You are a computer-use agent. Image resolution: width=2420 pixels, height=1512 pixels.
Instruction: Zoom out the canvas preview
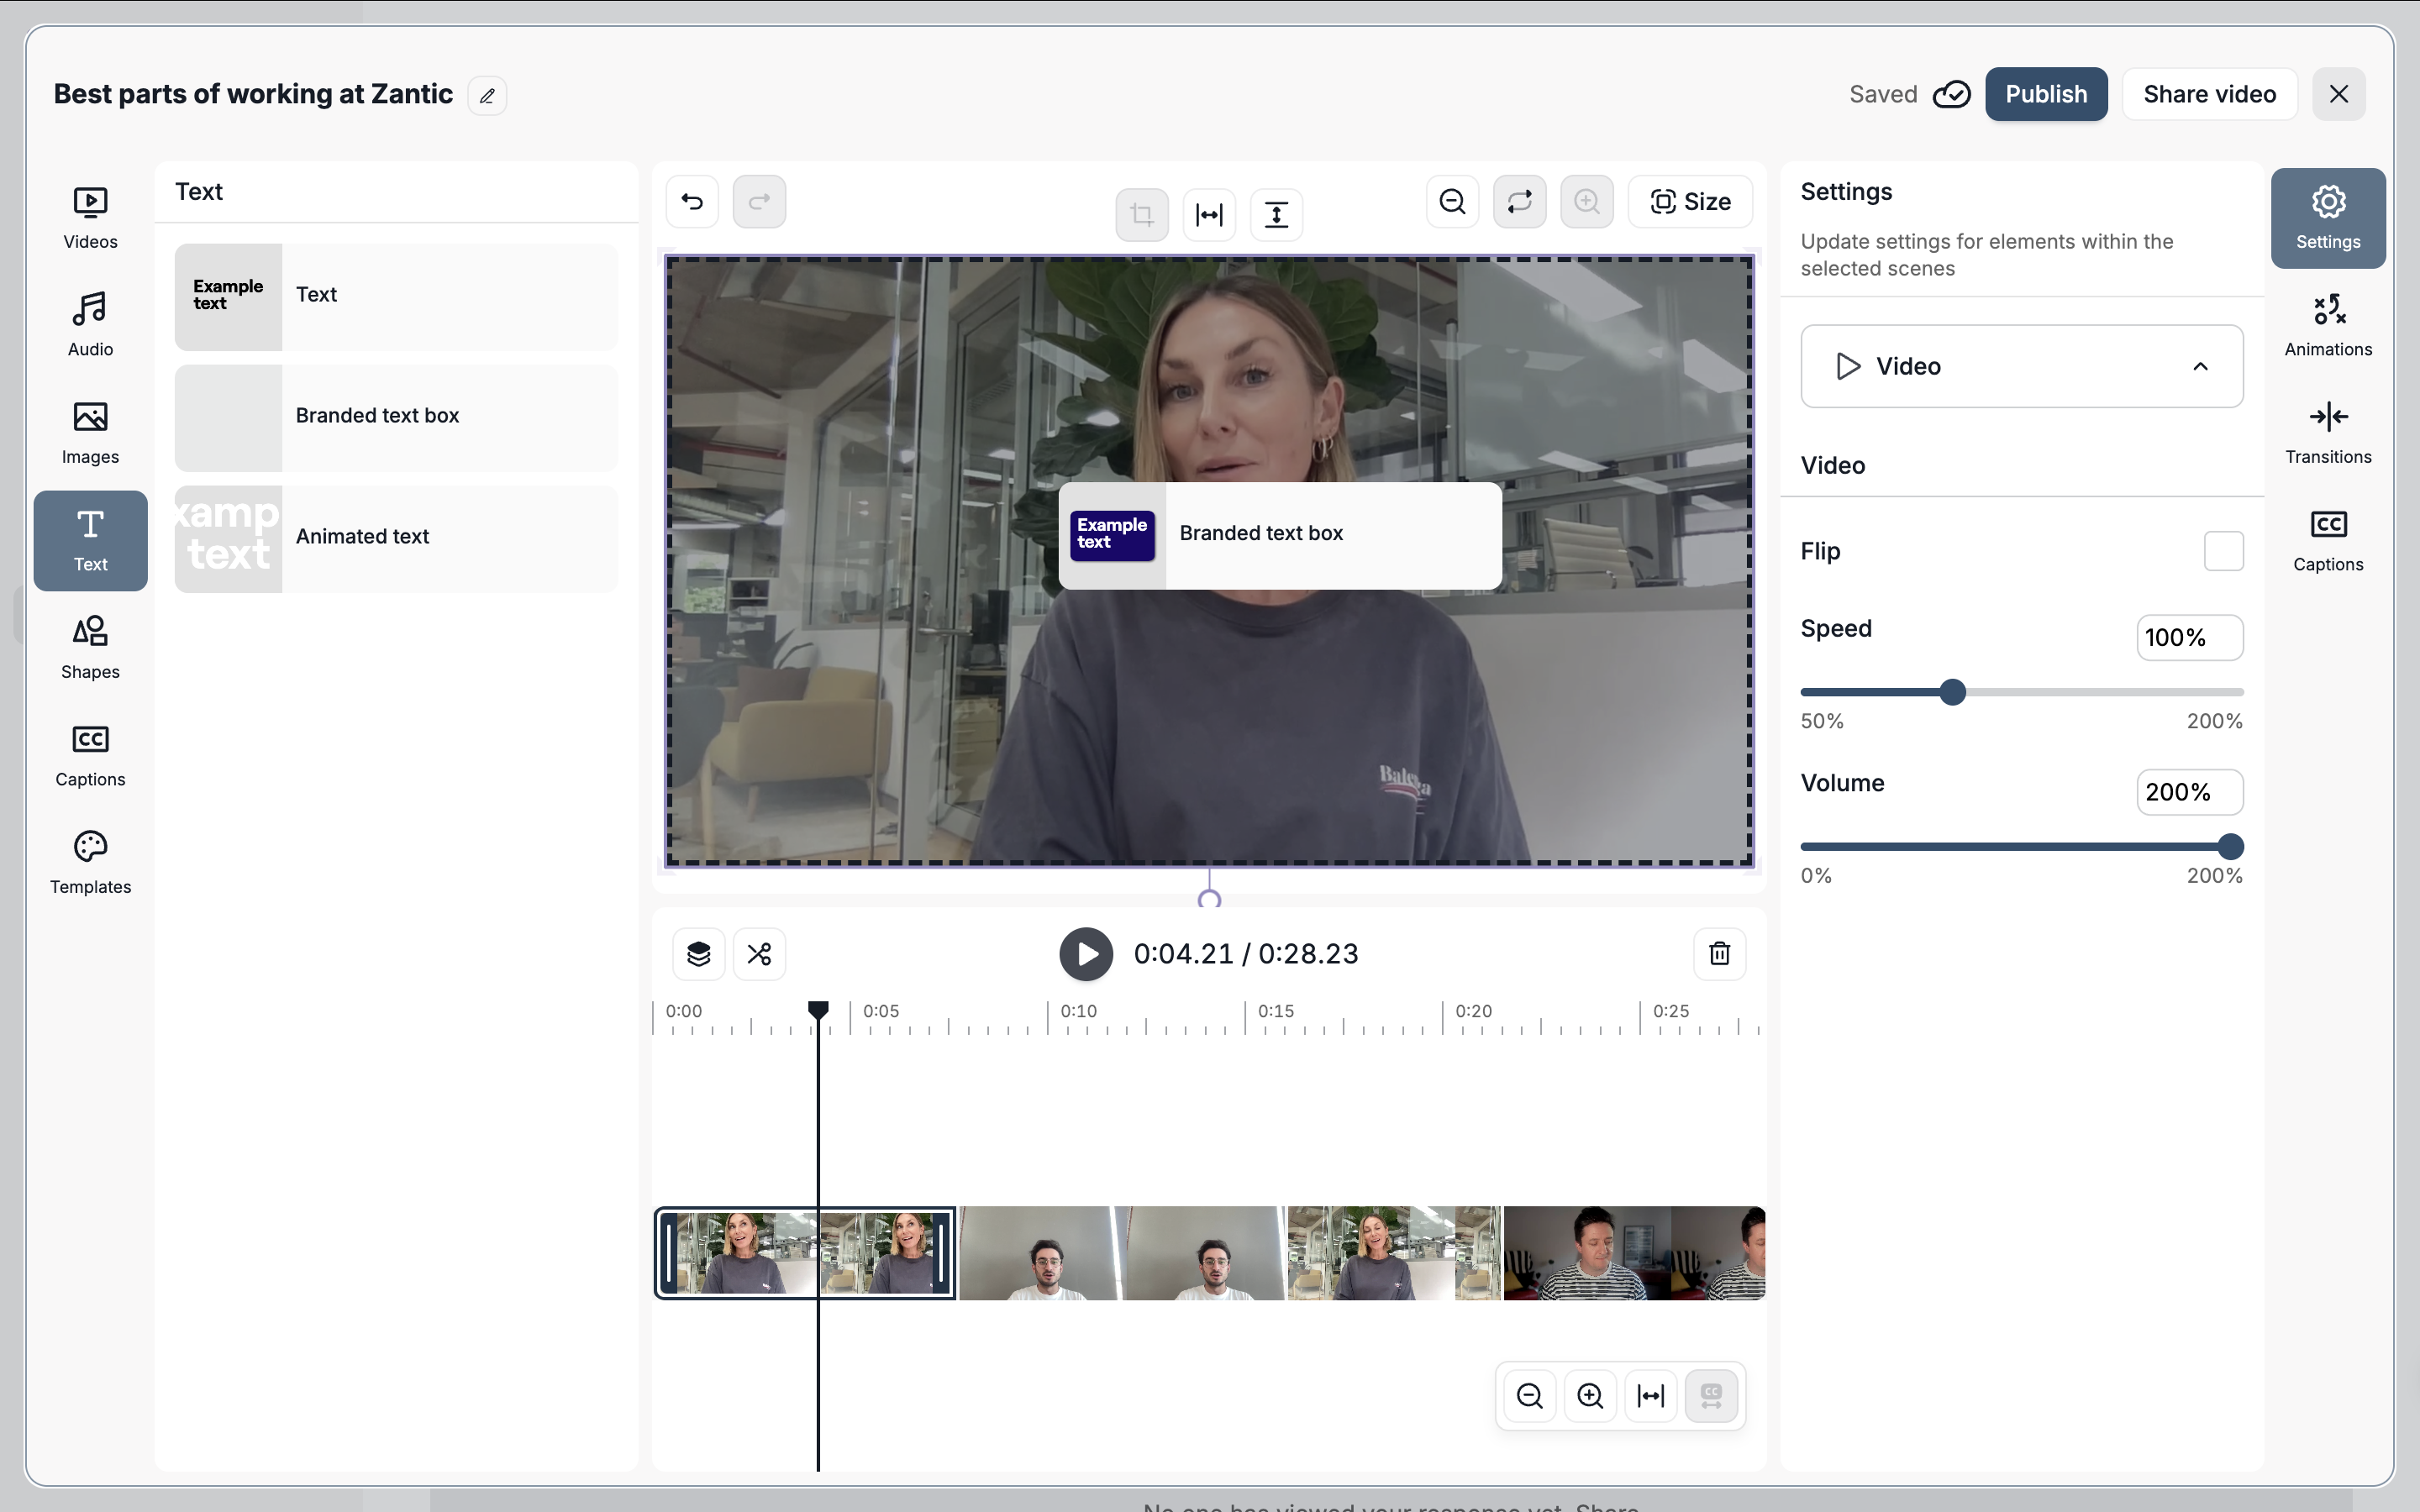coord(1452,201)
